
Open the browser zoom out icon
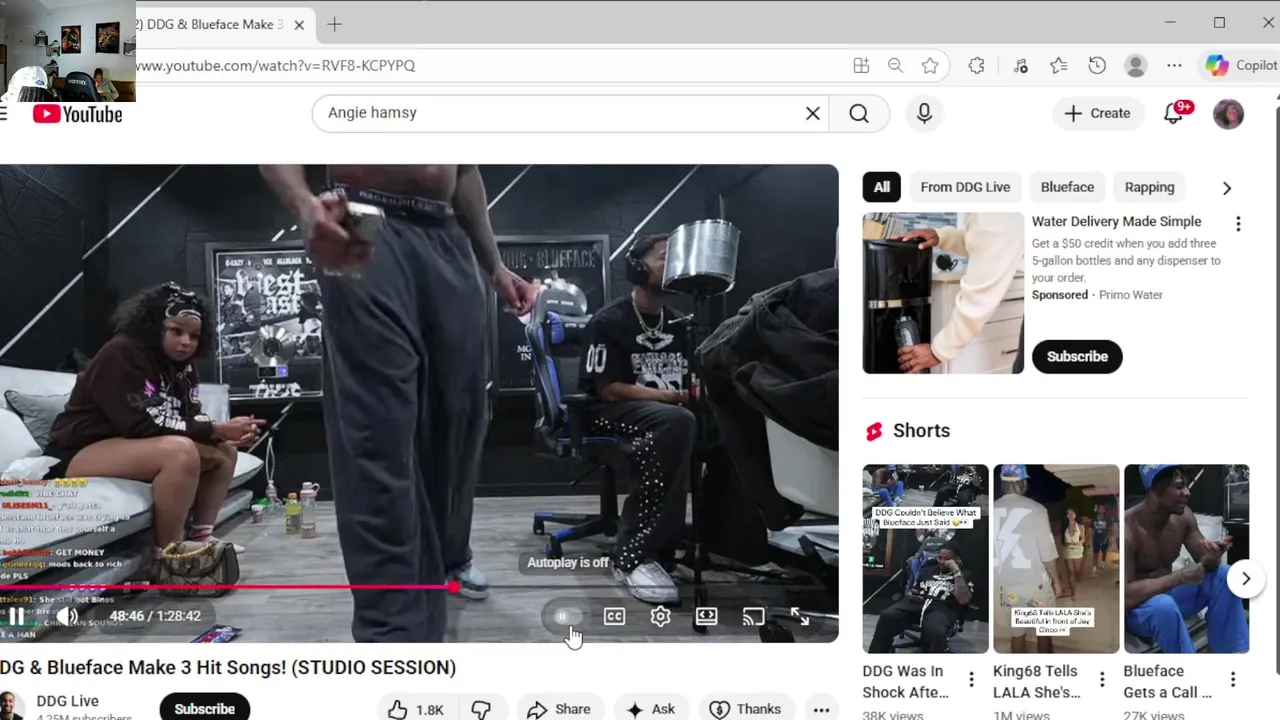pyautogui.click(x=895, y=65)
